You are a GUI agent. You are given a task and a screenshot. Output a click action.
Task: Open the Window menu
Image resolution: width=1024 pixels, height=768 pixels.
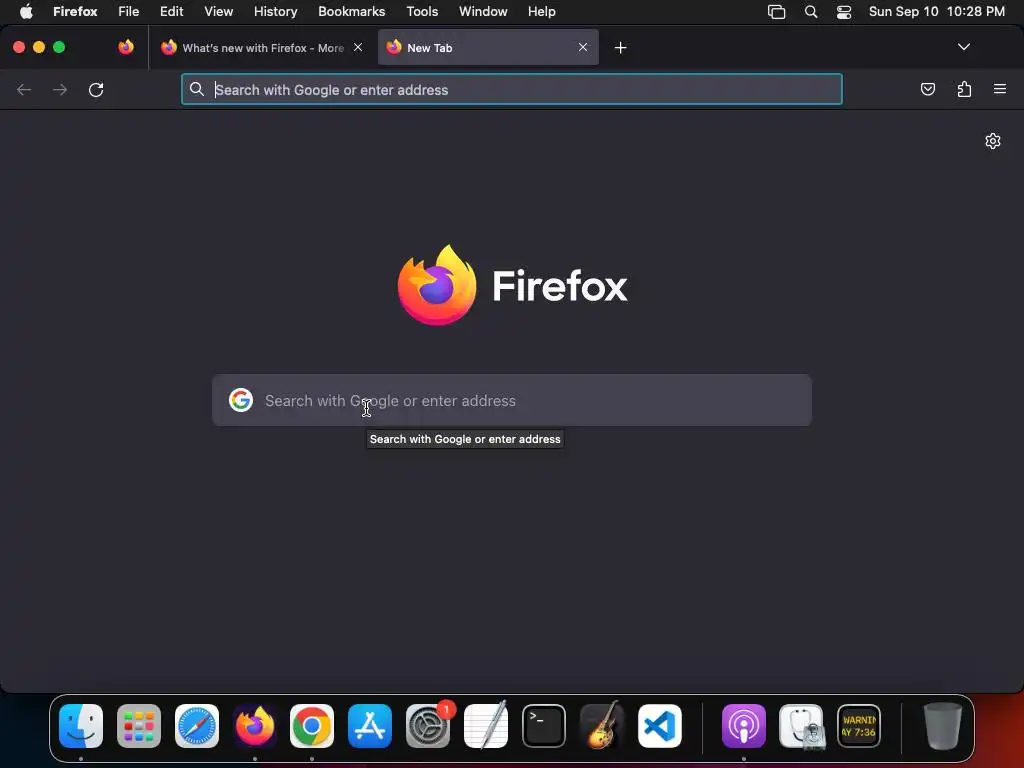click(483, 11)
